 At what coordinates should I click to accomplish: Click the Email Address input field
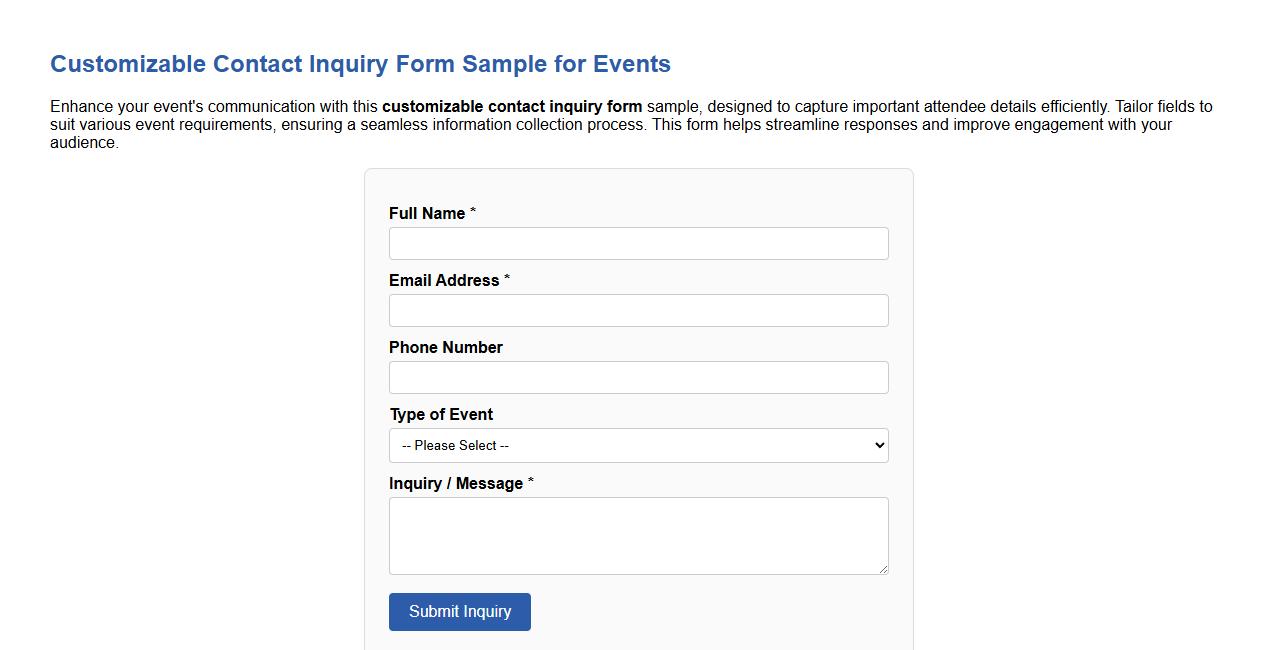point(638,310)
